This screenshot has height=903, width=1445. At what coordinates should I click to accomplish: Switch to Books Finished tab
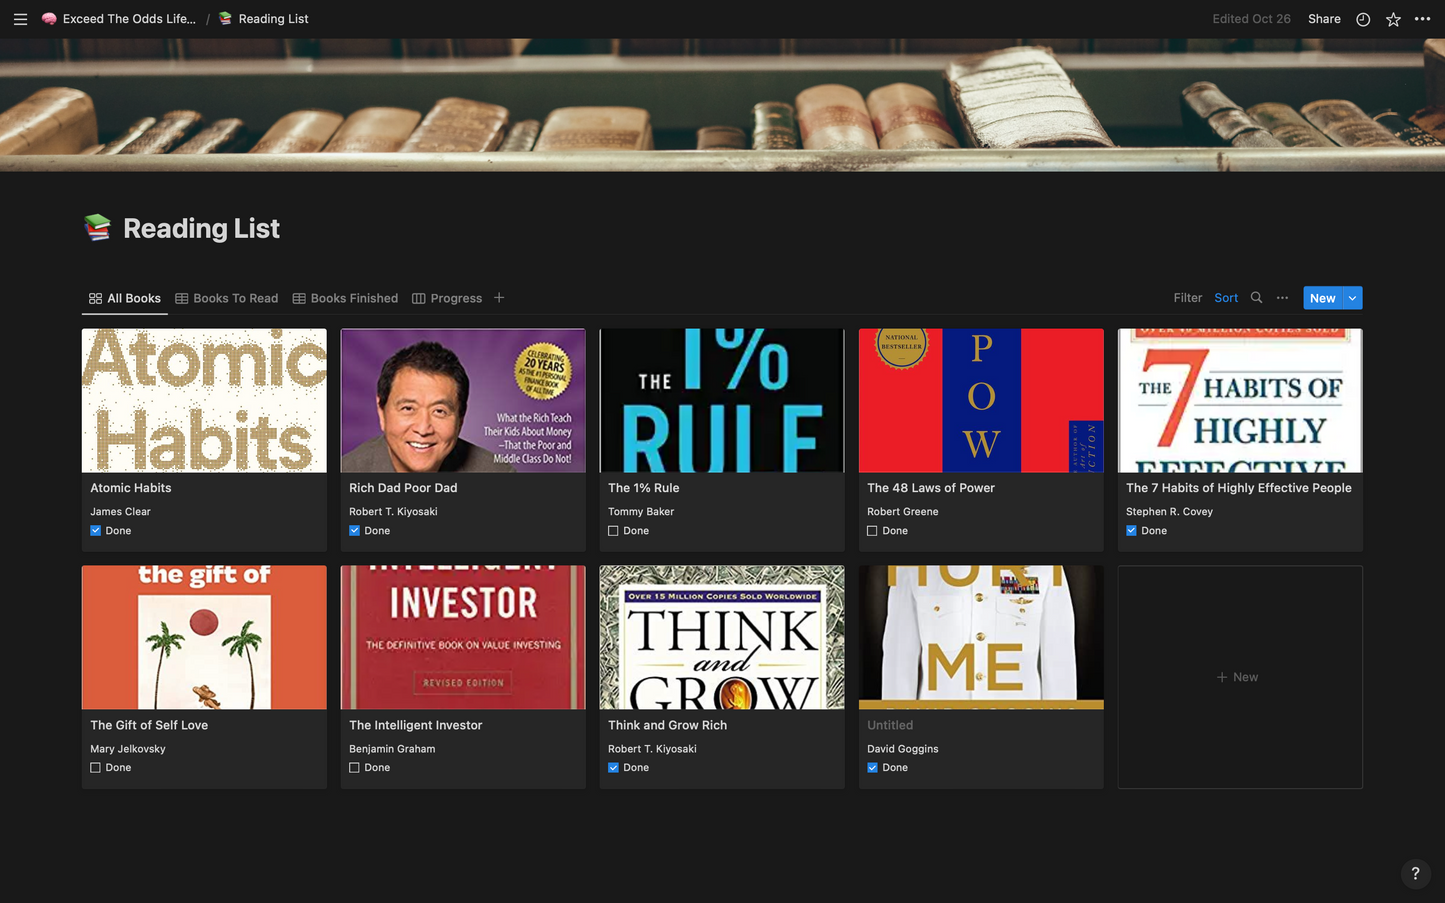tap(345, 298)
